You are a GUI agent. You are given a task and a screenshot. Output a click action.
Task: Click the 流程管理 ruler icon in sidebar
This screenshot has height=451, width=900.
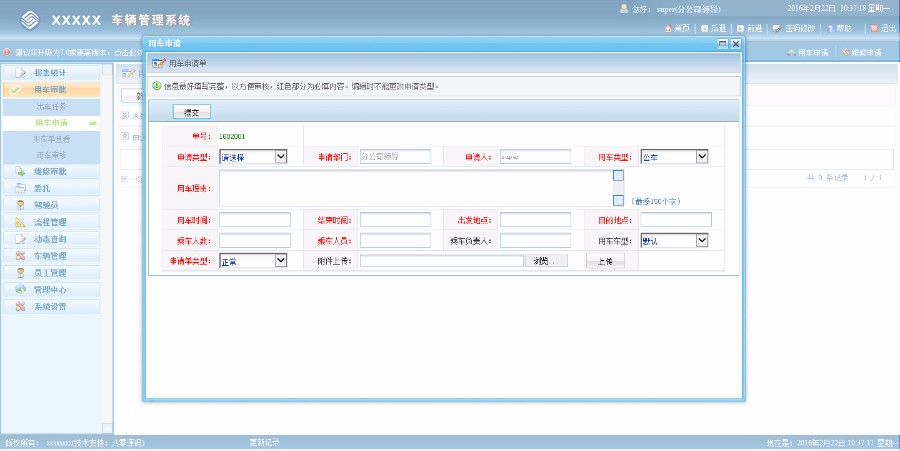click(x=21, y=222)
